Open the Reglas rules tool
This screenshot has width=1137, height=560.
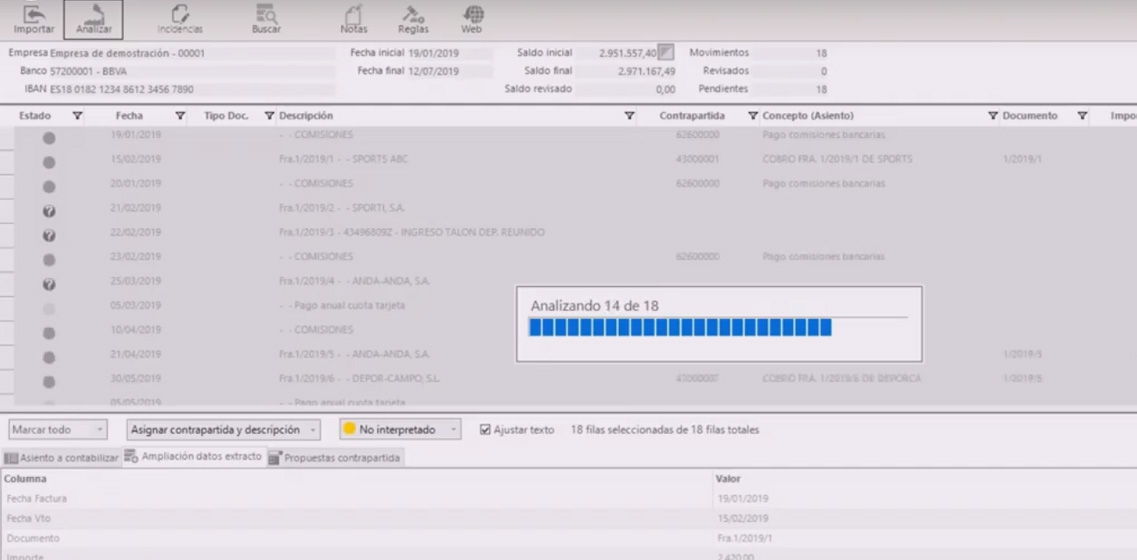pyautogui.click(x=413, y=19)
